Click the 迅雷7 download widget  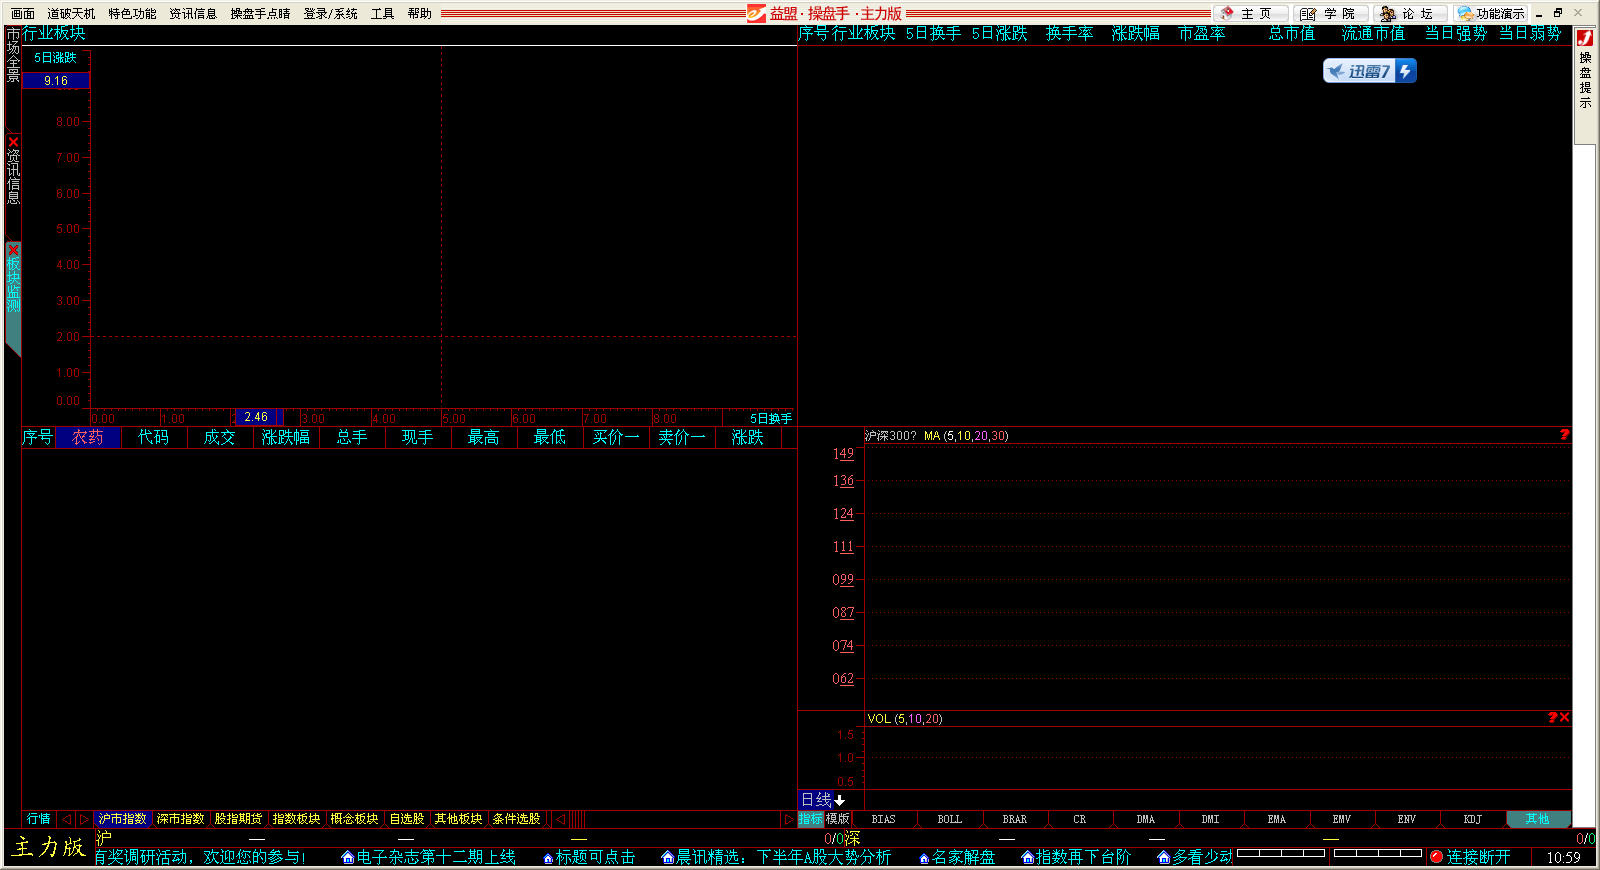point(1369,71)
